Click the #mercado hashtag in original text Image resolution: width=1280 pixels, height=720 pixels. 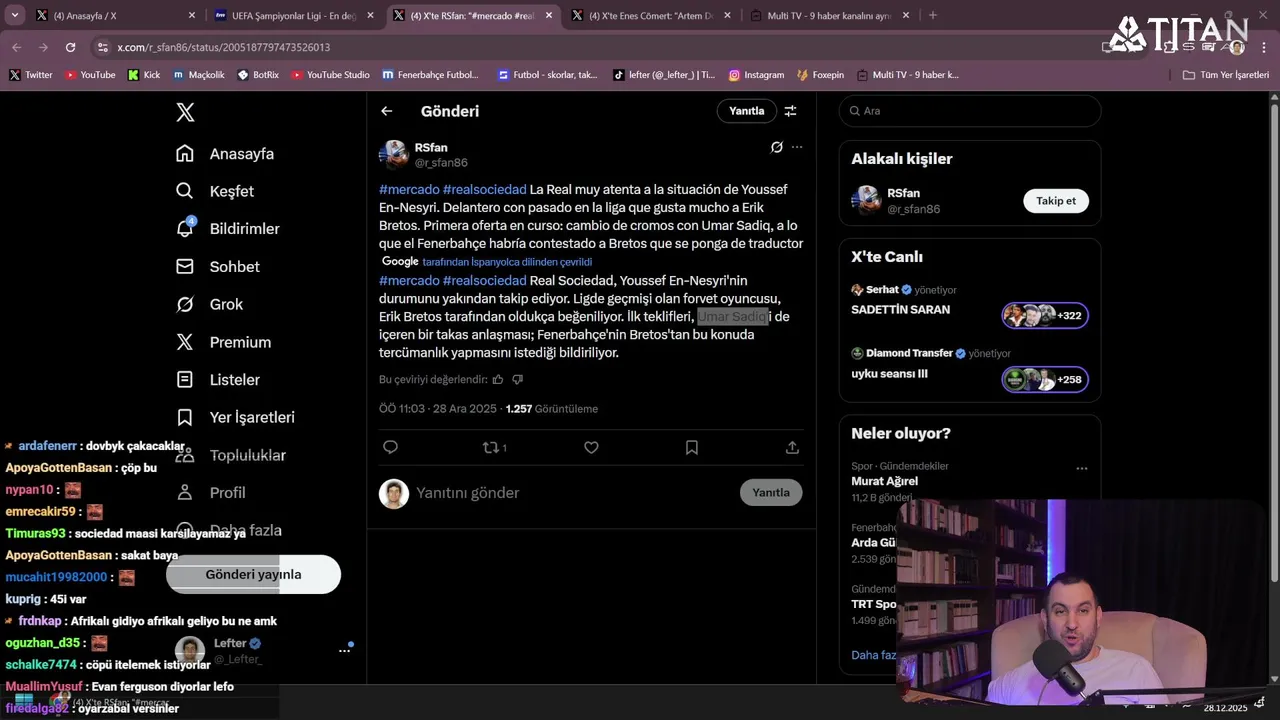coord(409,189)
